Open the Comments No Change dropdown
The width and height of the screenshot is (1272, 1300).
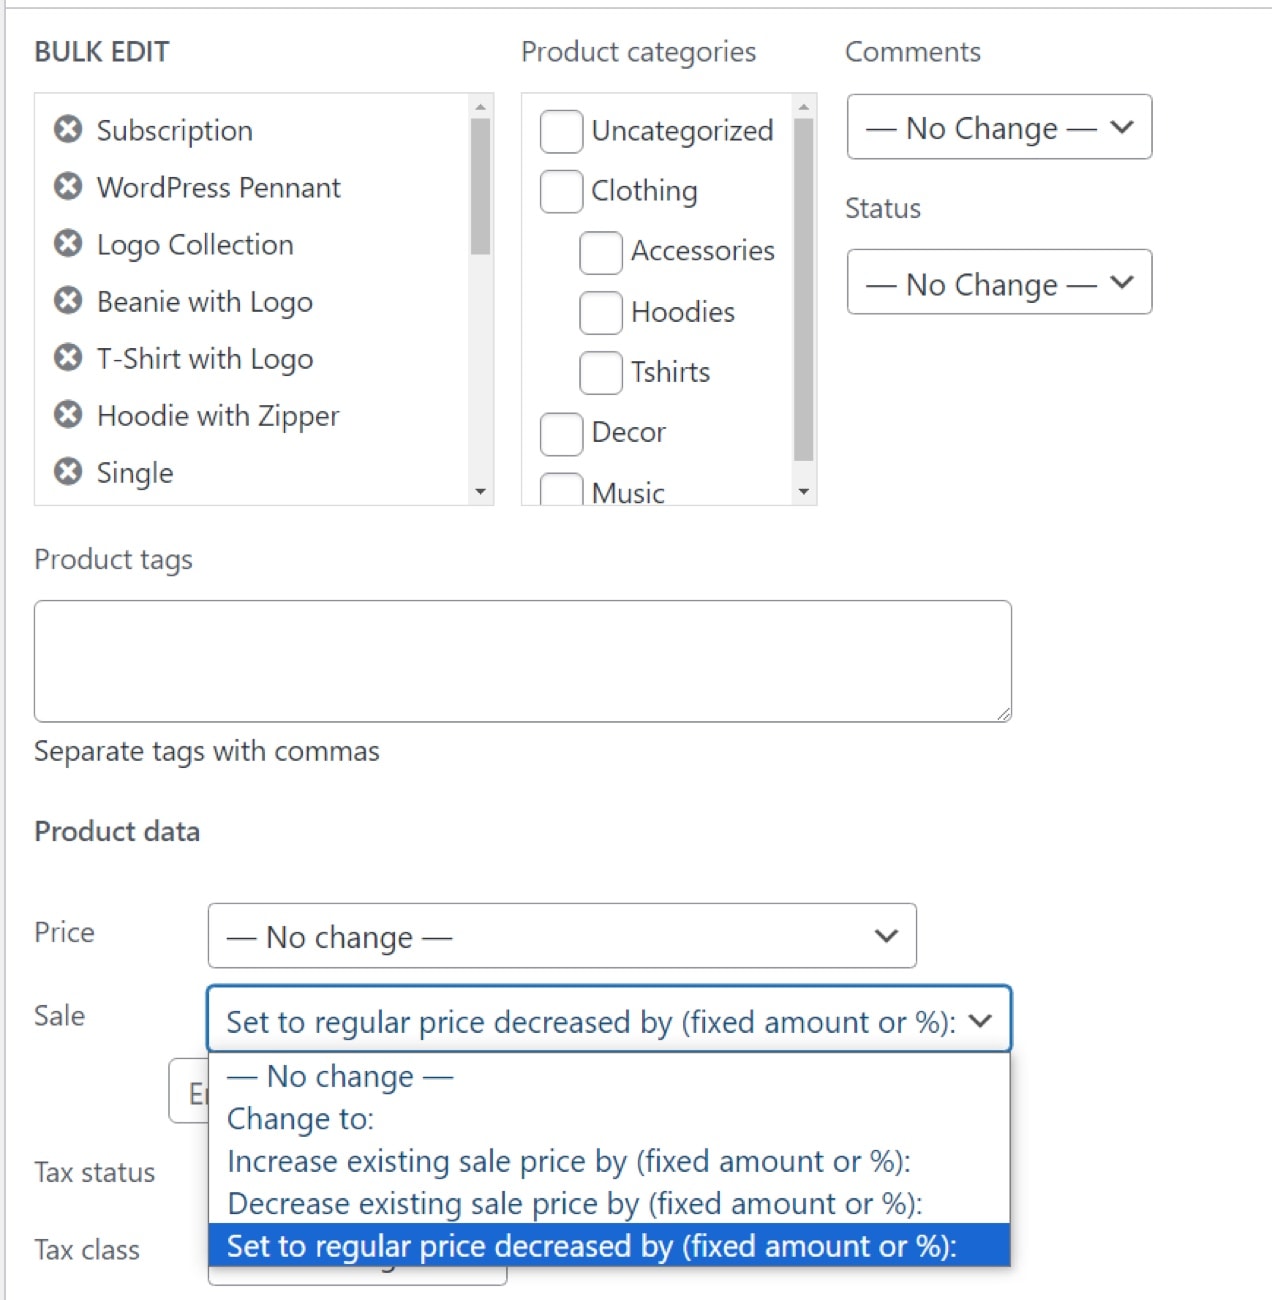pyautogui.click(x=998, y=127)
